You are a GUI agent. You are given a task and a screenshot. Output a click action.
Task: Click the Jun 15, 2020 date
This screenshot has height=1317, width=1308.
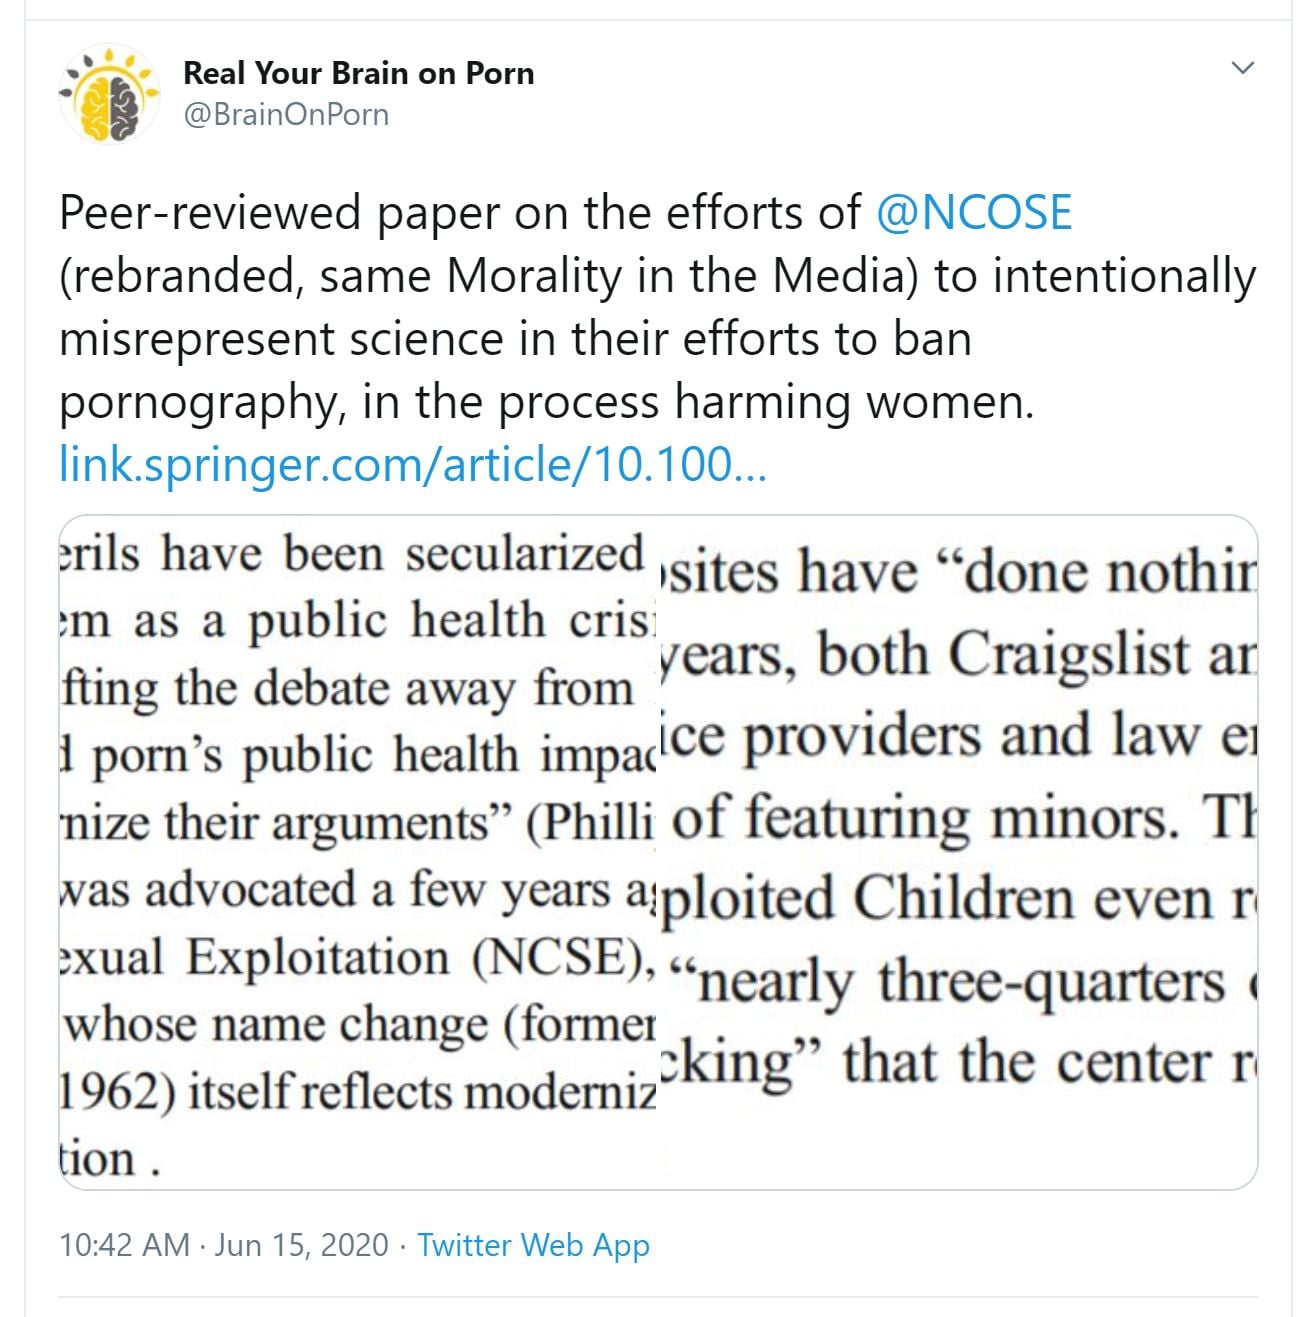301,1245
